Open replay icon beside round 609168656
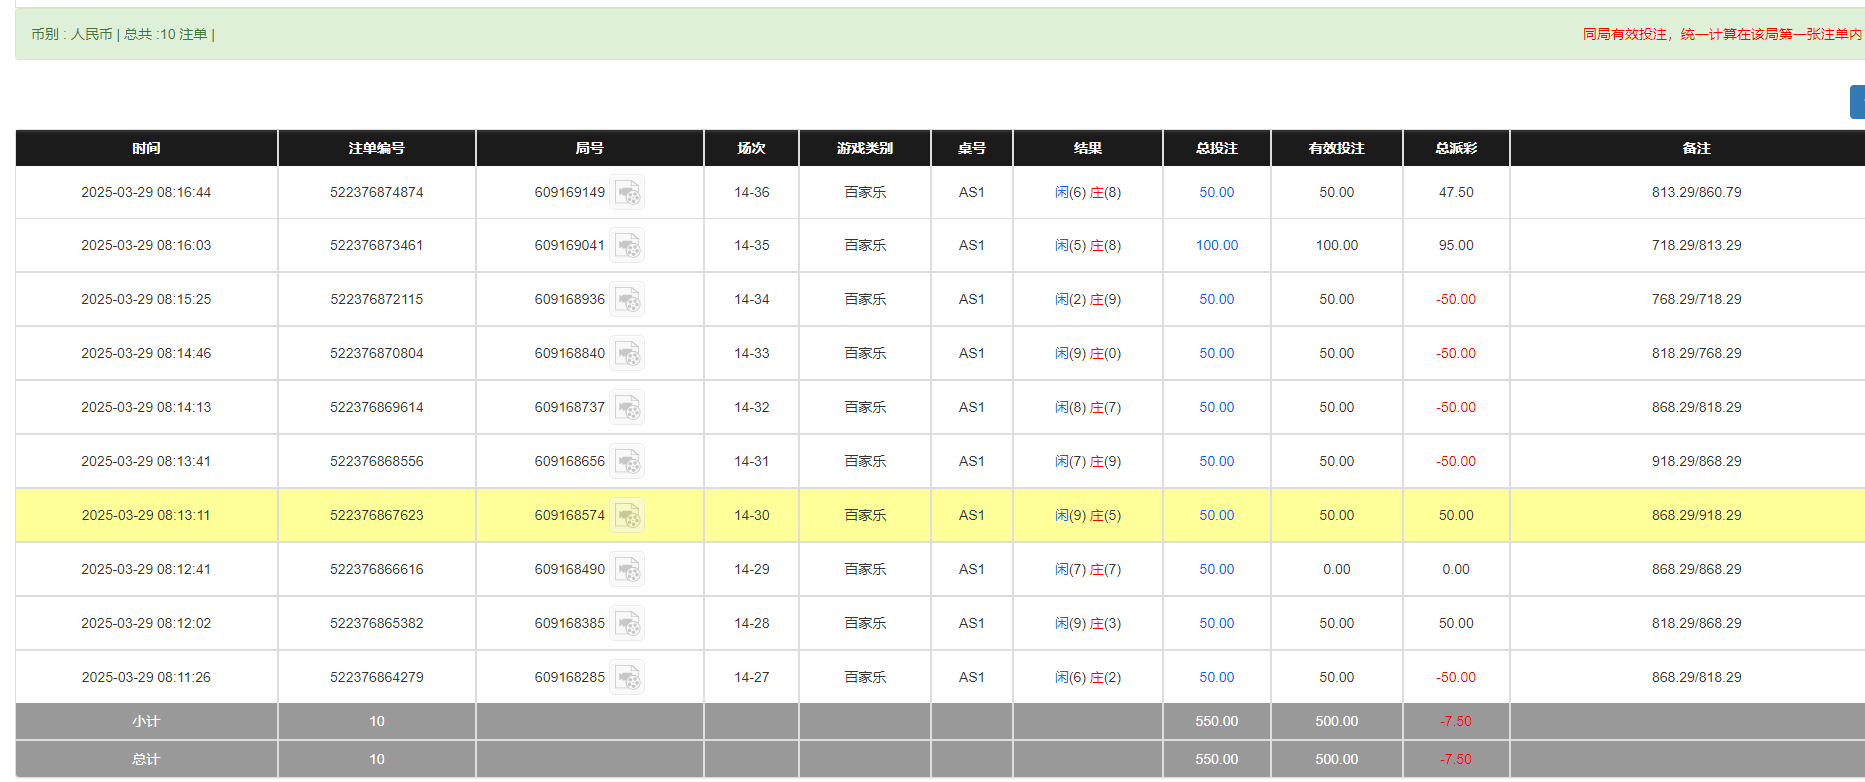 click(627, 462)
